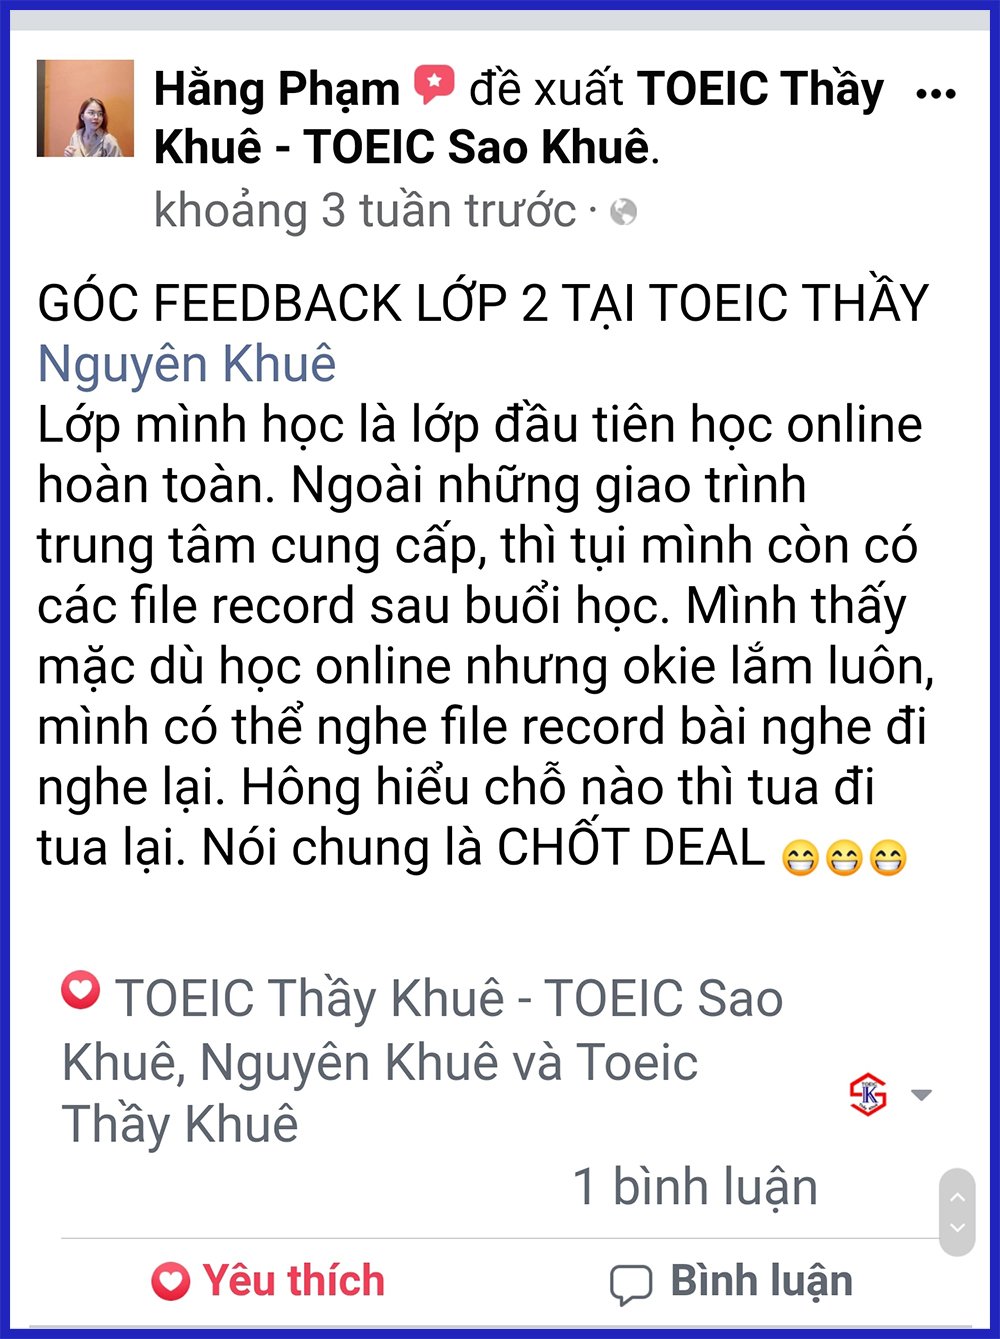Expand the page identity dropdown arrow
Screen dimensions: 1000x1339
[x=922, y=1095]
